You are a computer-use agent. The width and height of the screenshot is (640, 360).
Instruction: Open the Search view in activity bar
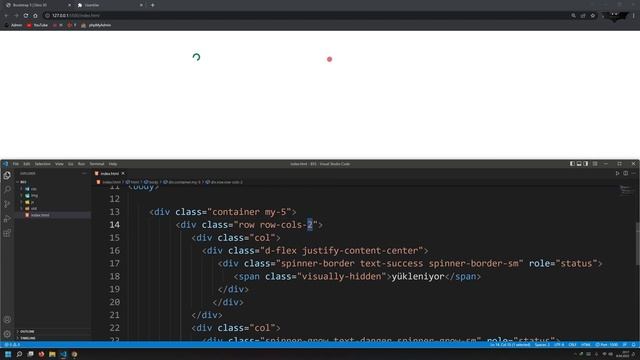pos(7,190)
